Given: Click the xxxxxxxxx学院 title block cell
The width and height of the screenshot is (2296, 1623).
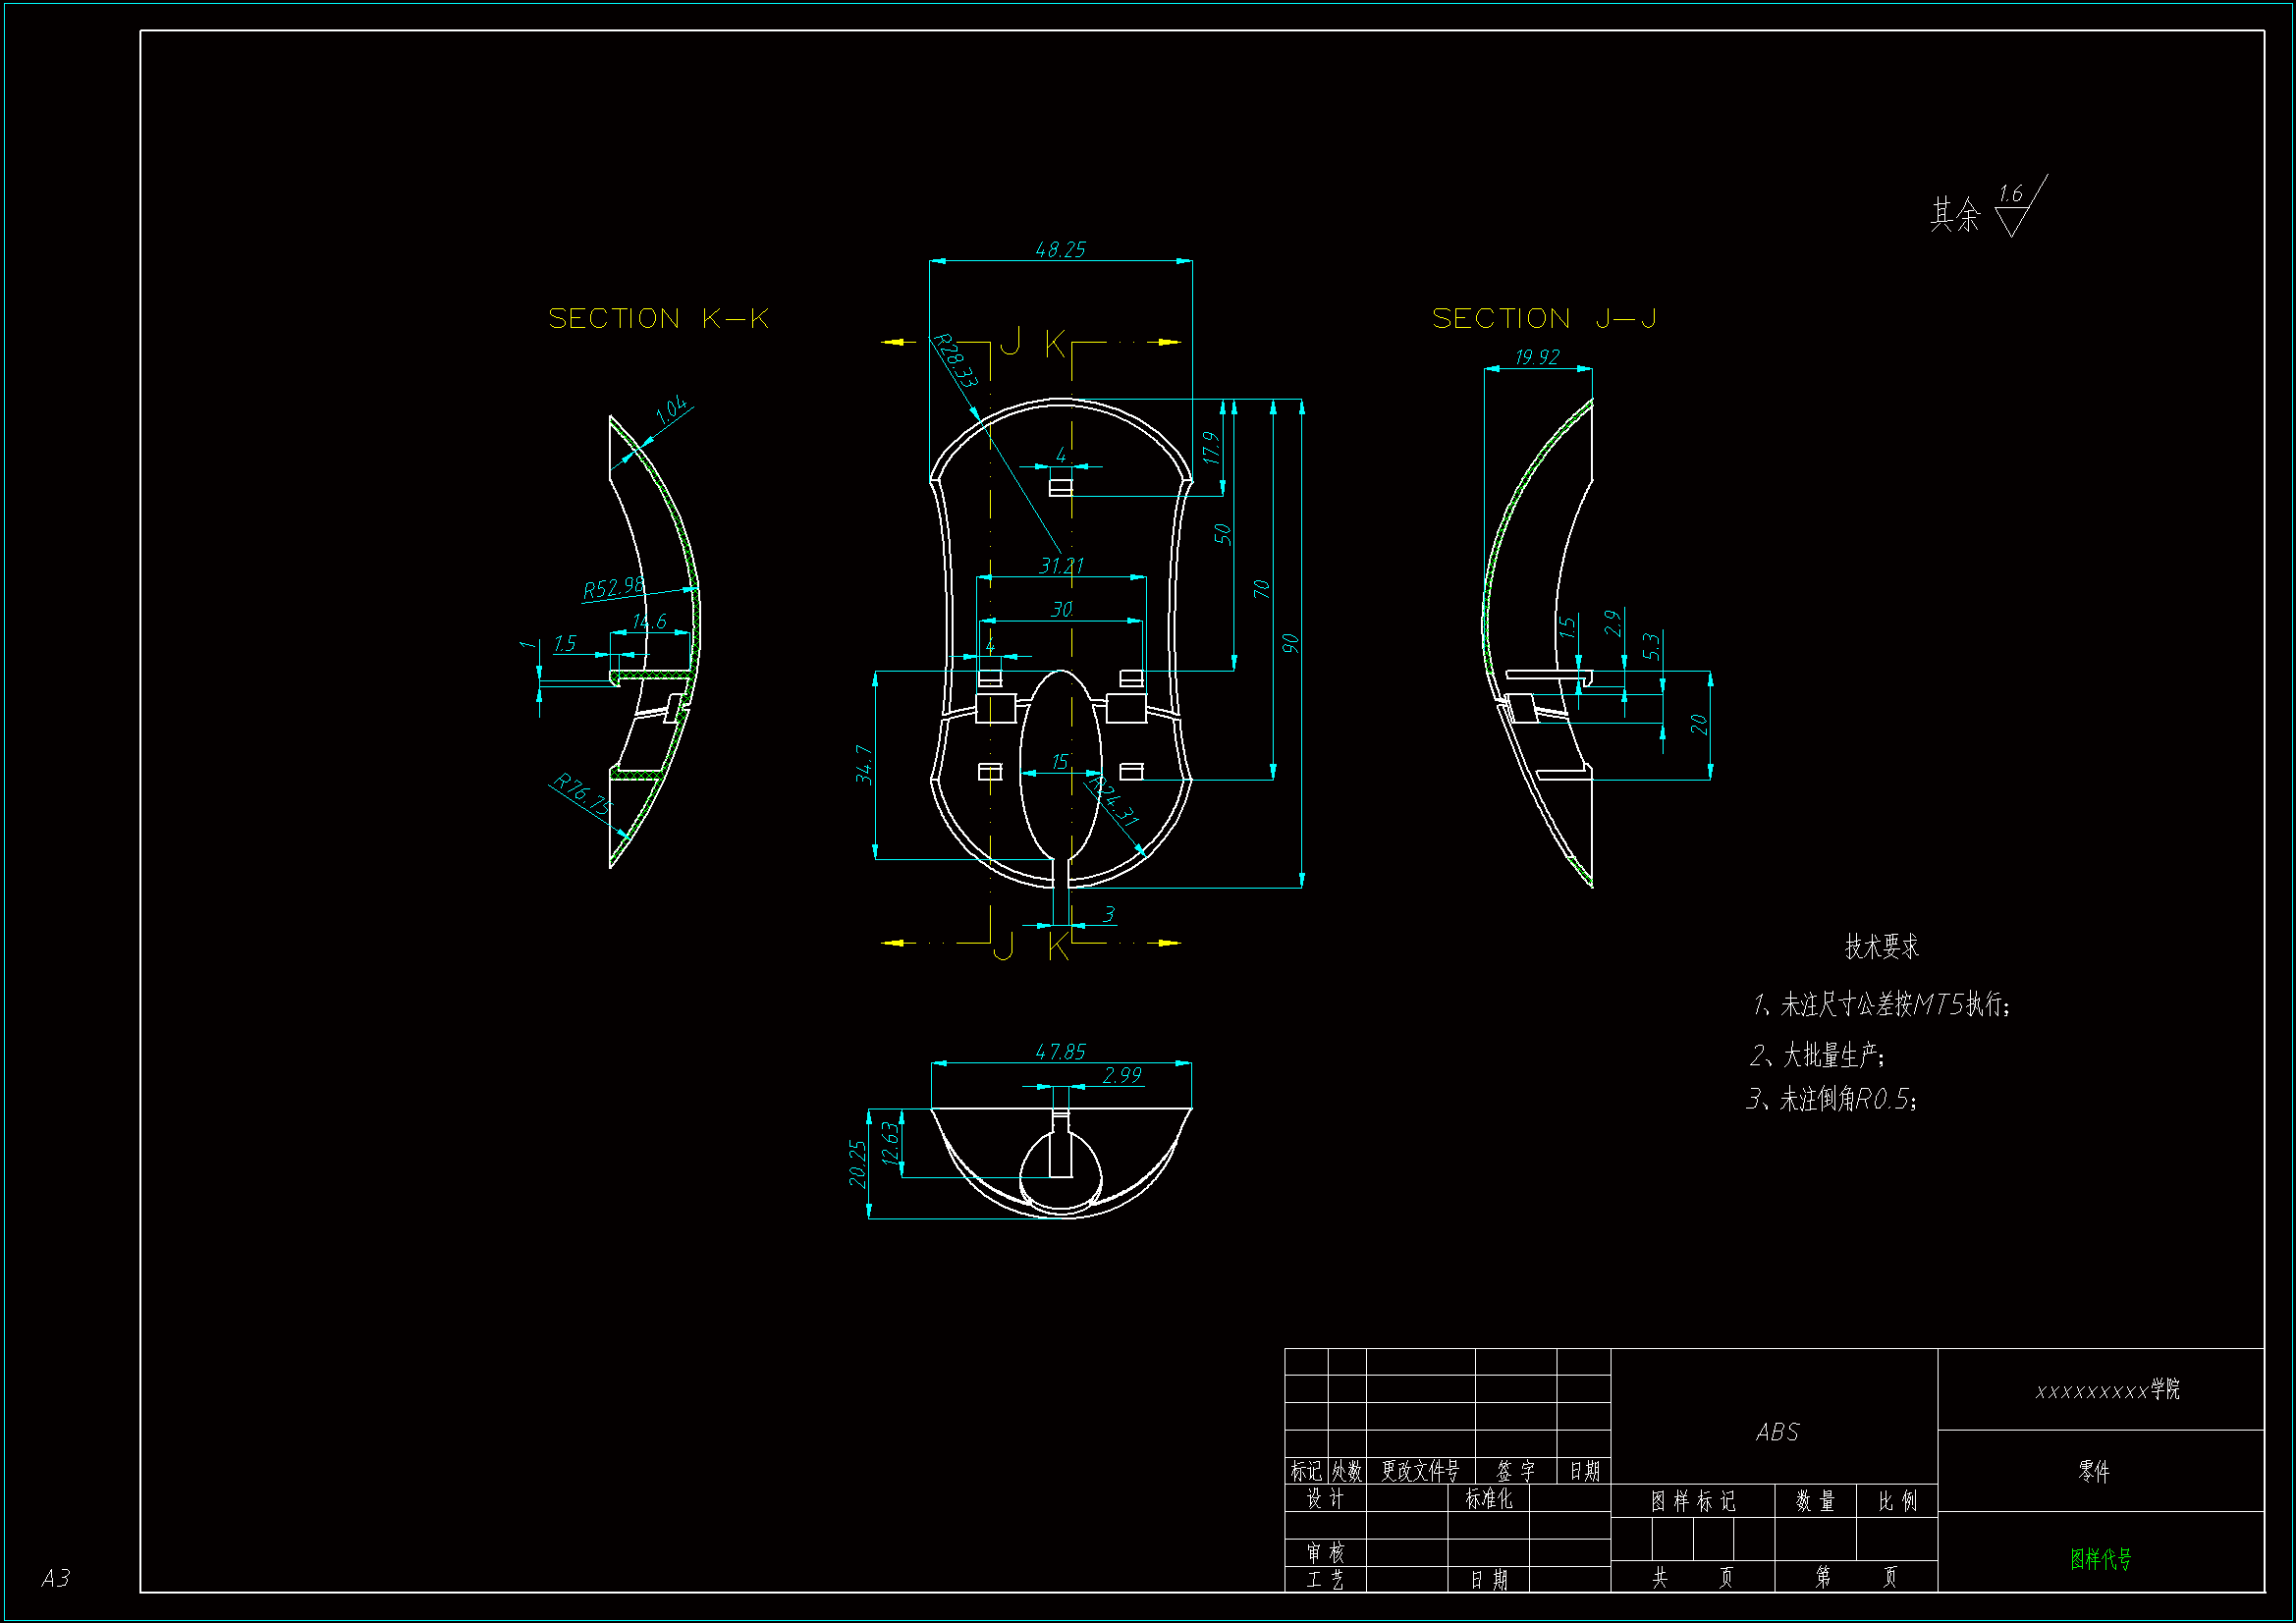Looking at the screenshot, I should click(x=2107, y=1390).
